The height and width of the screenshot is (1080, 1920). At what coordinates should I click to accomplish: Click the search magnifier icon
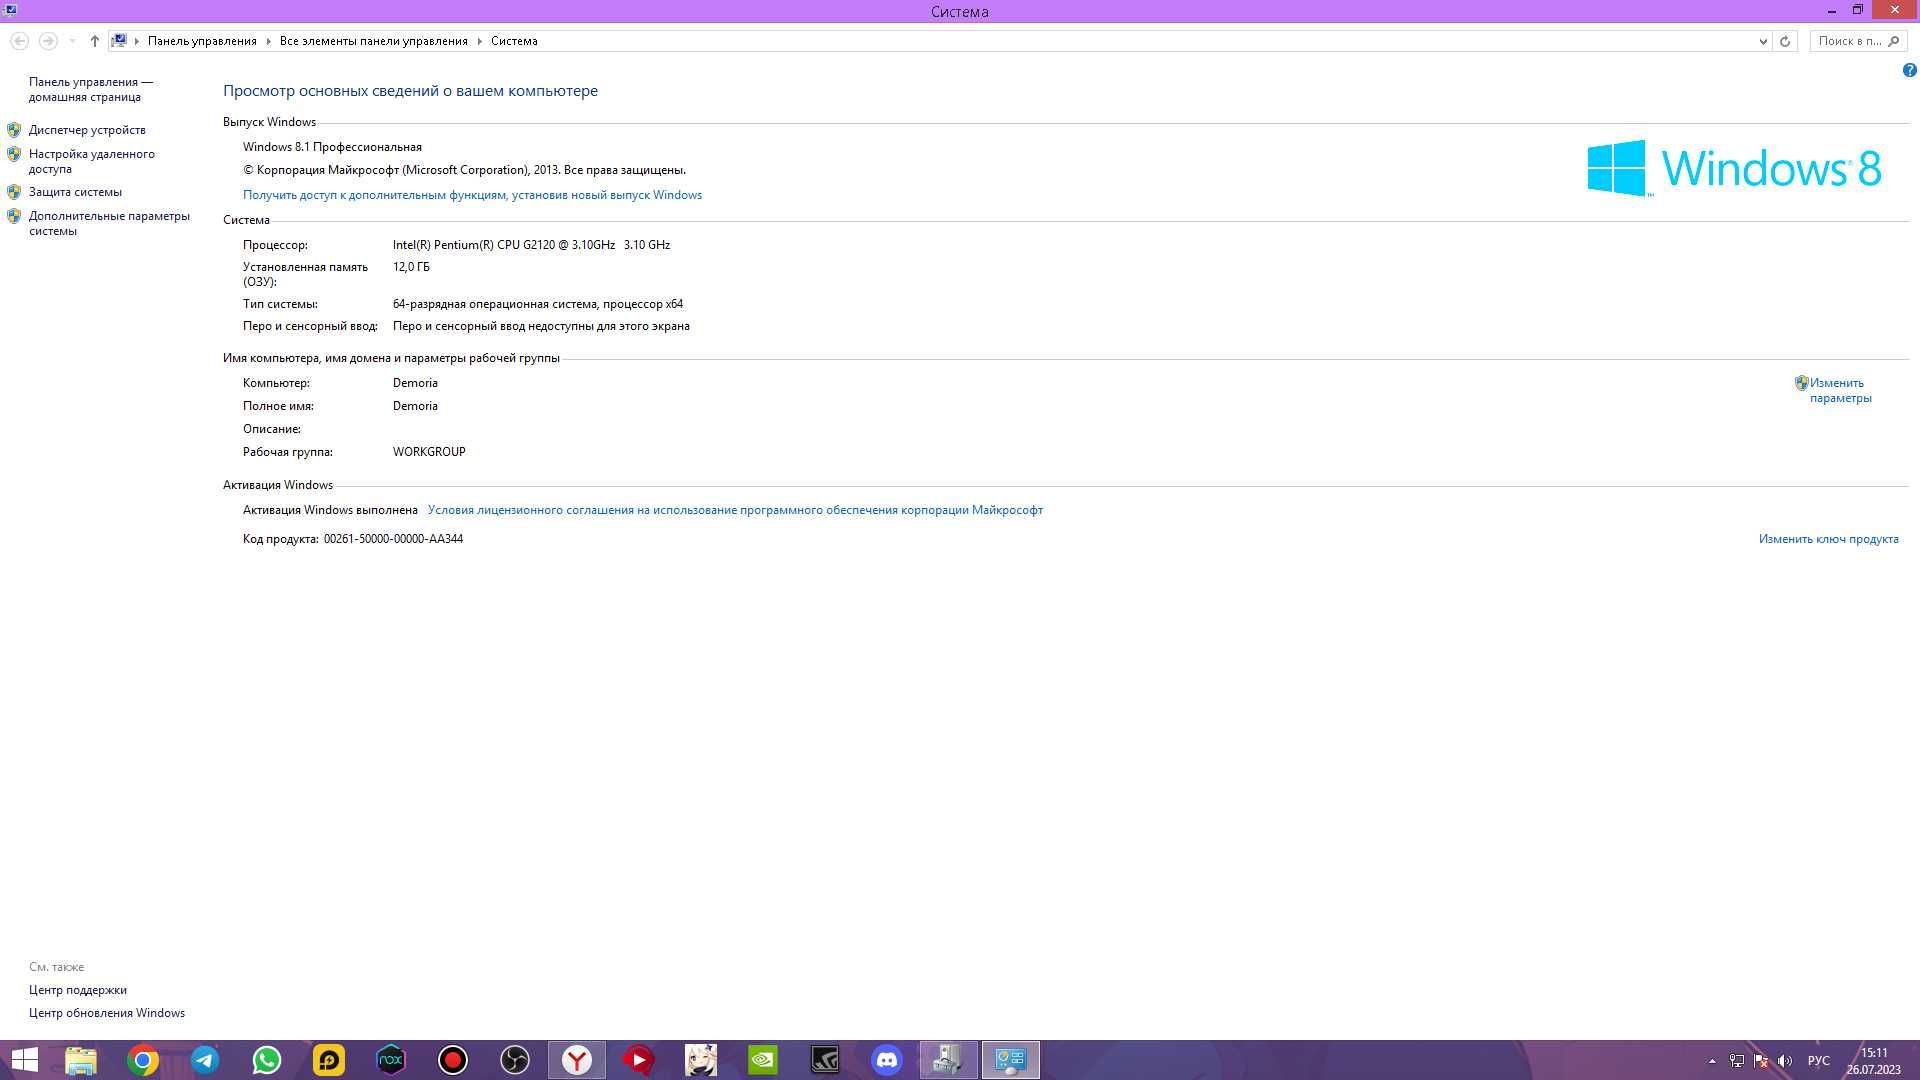click(x=1894, y=41)
